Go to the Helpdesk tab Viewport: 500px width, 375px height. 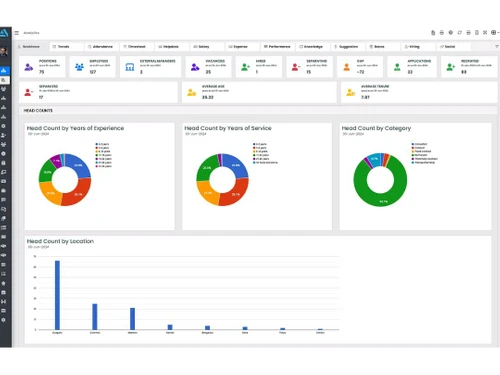[171, 46]
